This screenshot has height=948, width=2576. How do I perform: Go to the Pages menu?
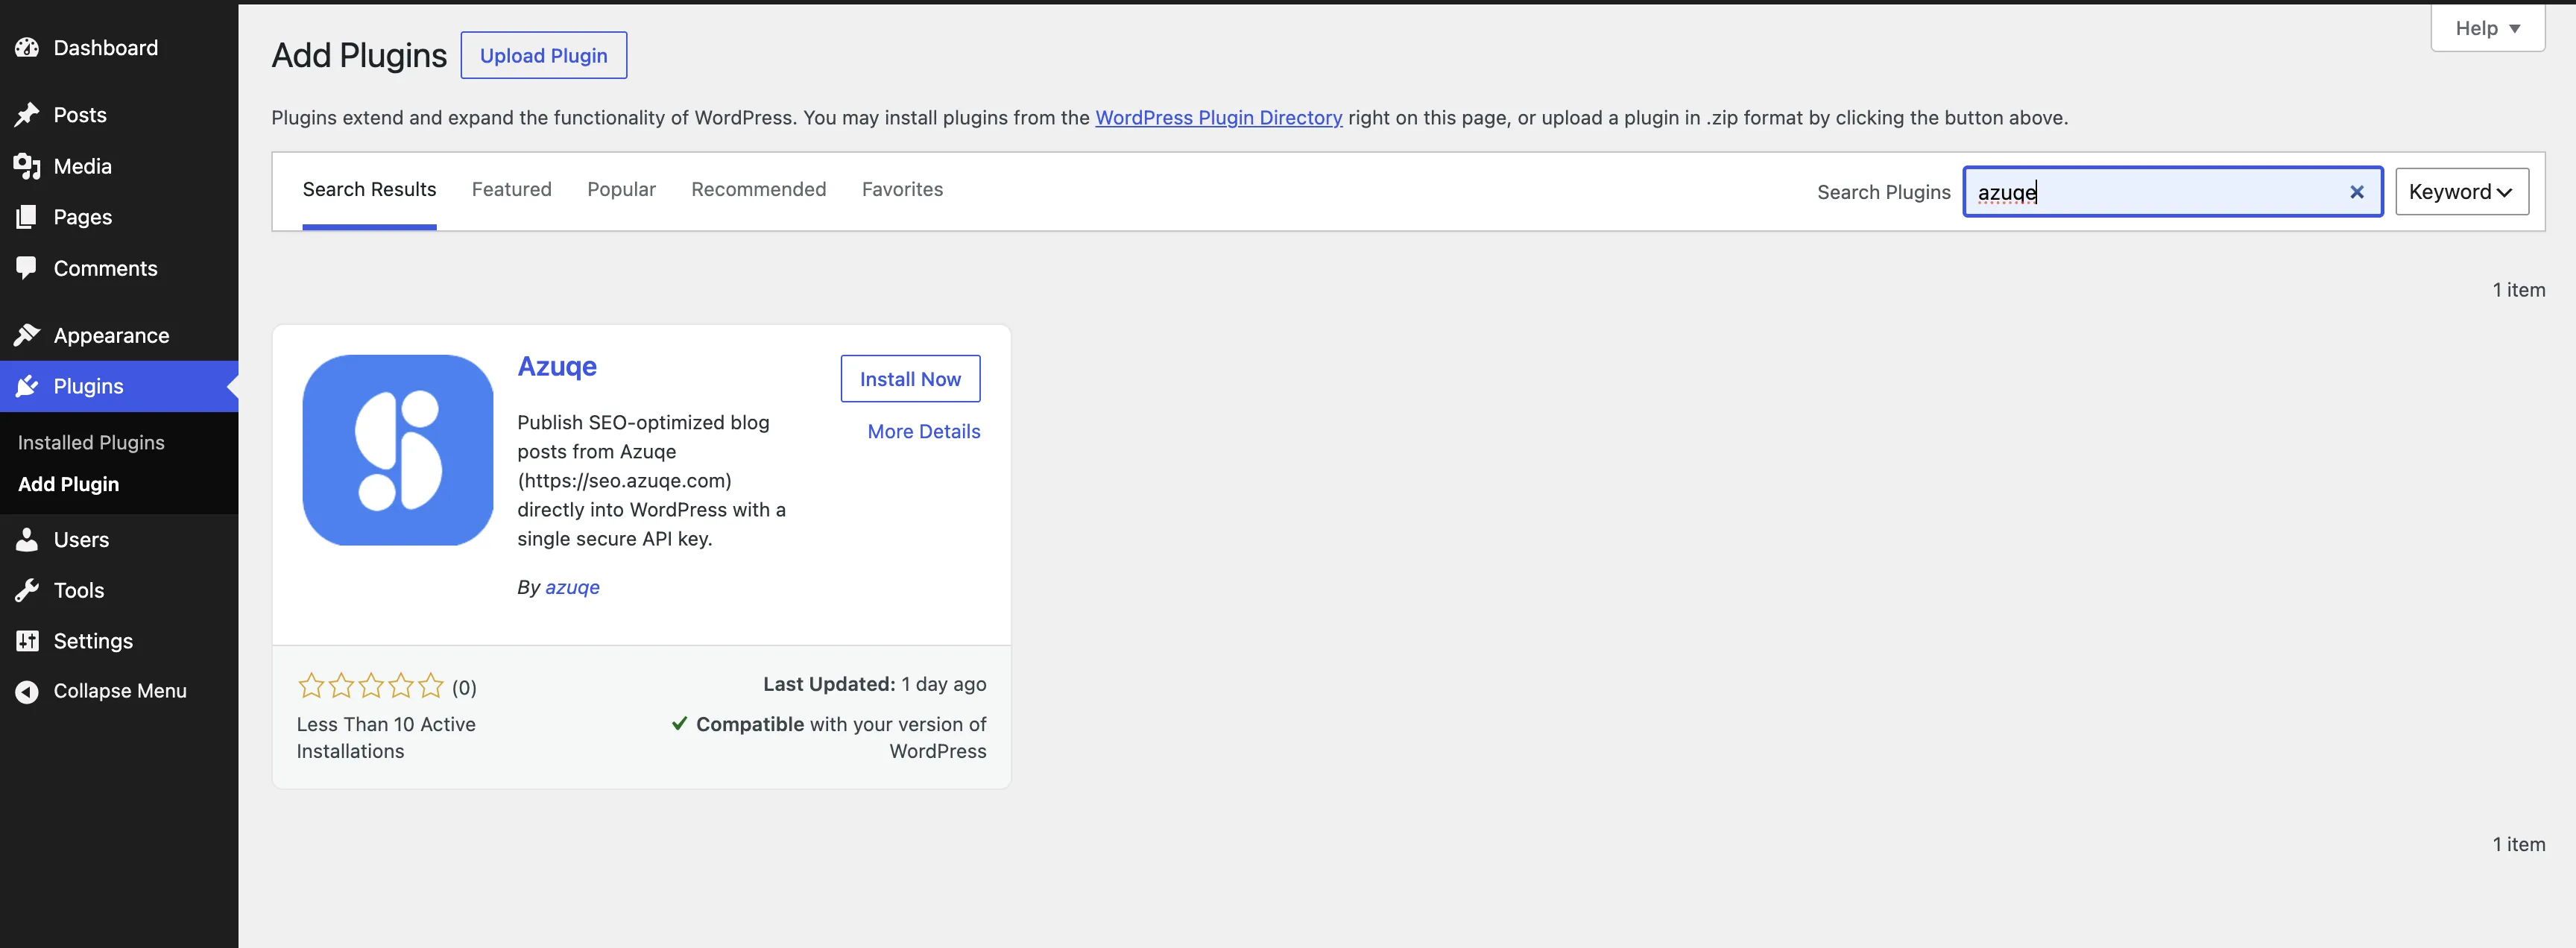pos(119,217)
